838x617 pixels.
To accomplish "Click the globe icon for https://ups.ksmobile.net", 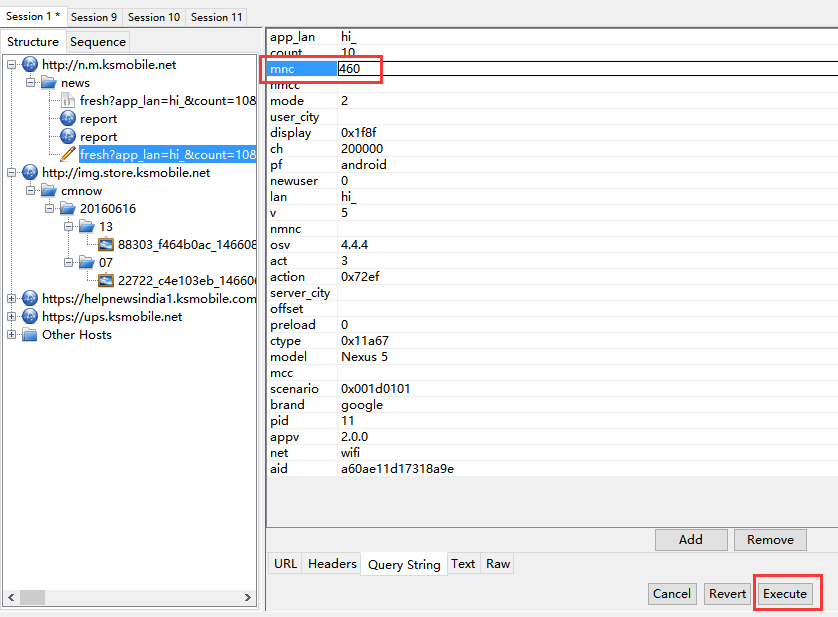I will point(30,317).
